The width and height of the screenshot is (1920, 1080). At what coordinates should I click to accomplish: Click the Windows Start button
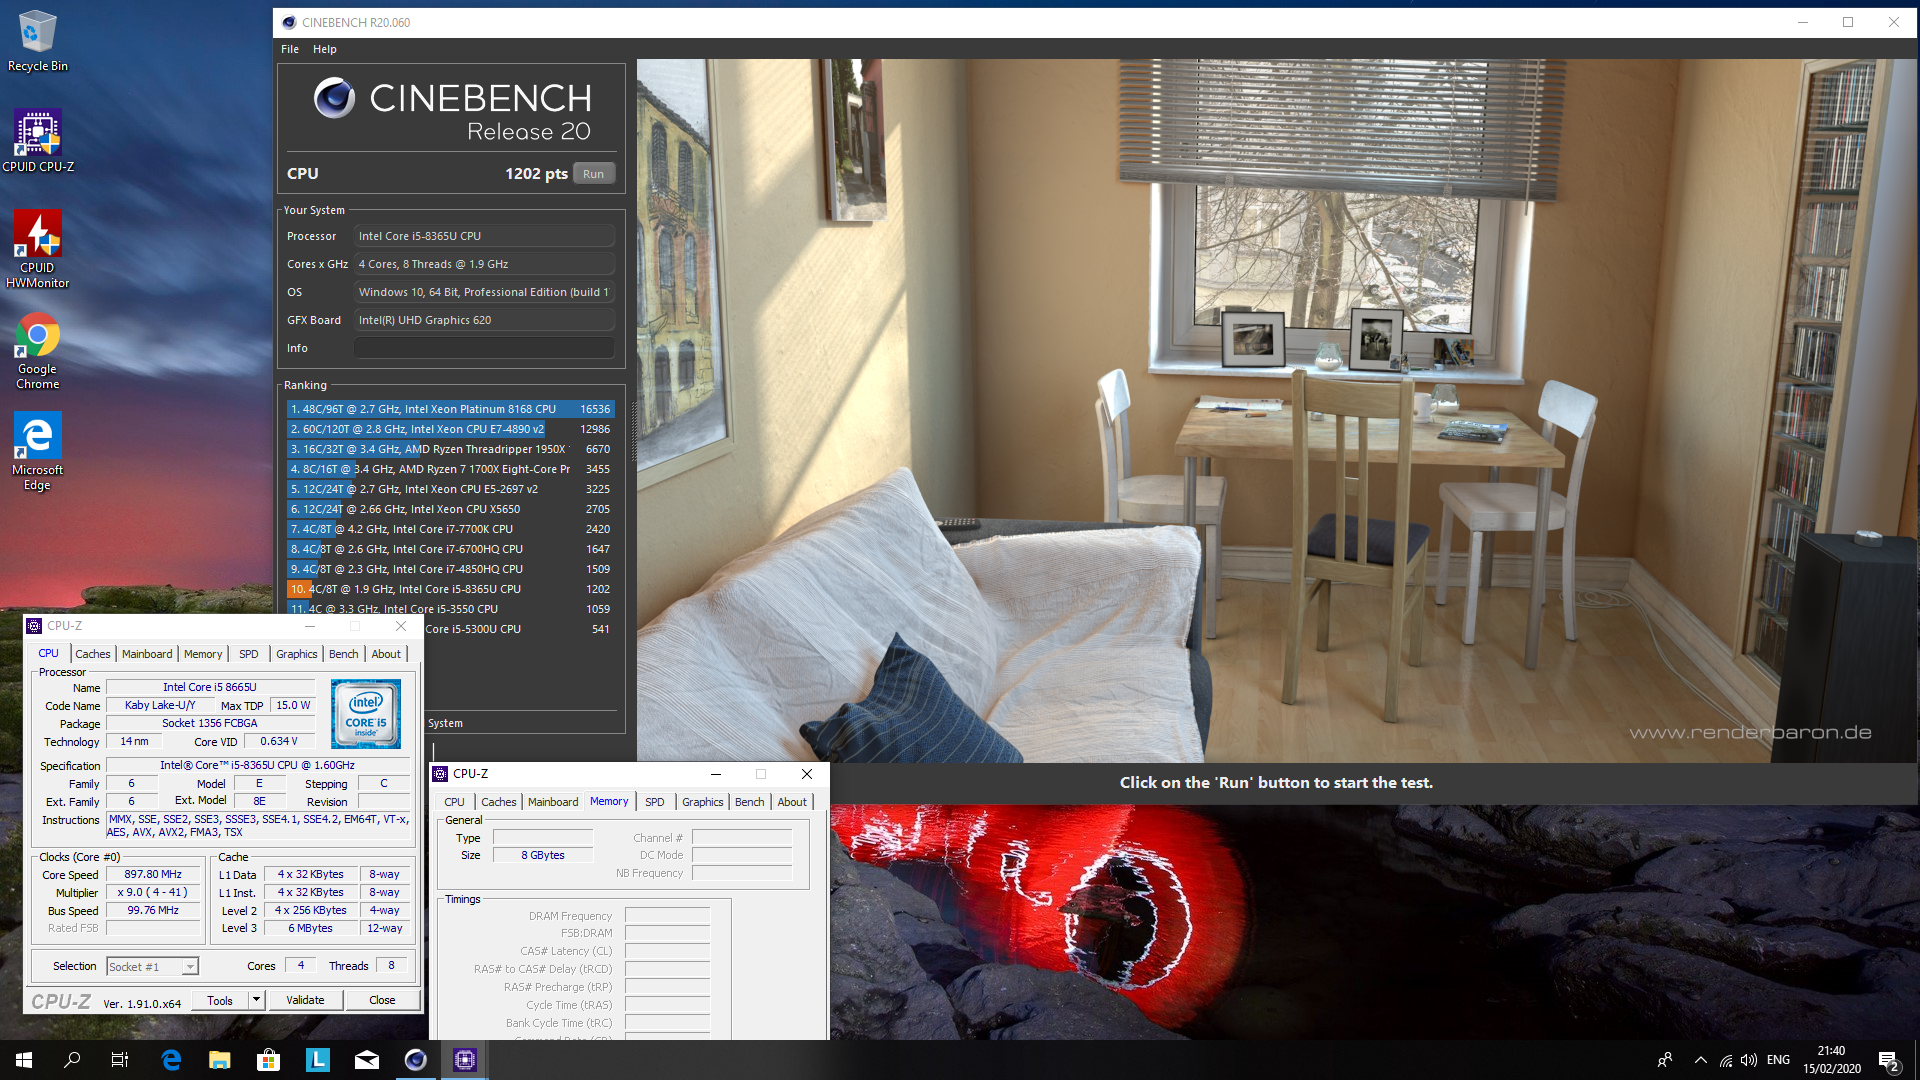(x=24, y=1060)
